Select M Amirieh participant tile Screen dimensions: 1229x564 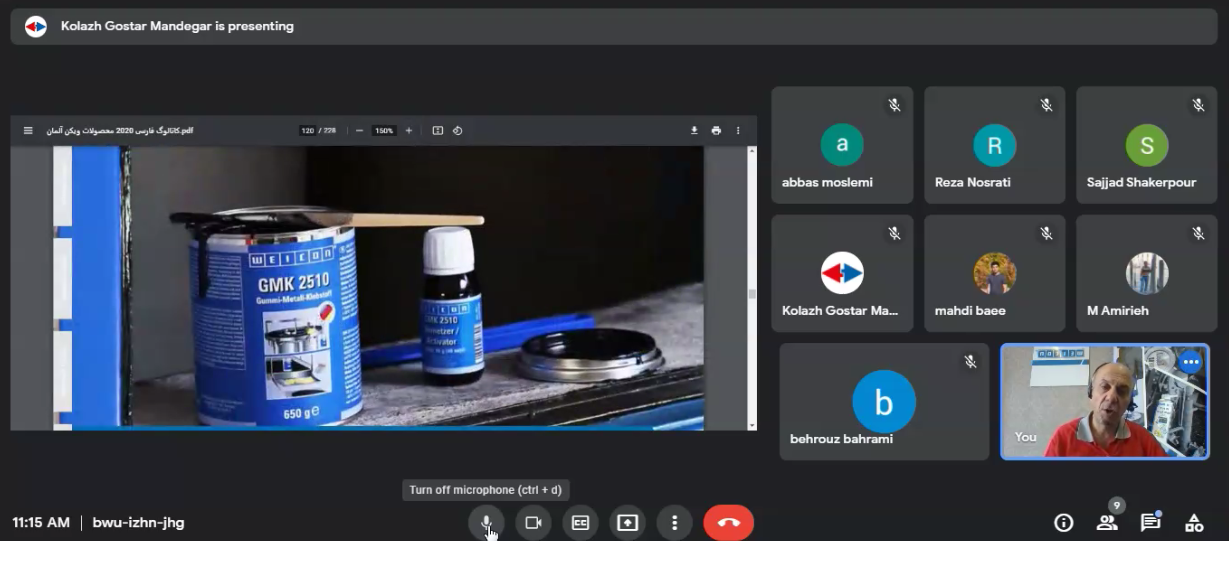[x=1147, y=273]
